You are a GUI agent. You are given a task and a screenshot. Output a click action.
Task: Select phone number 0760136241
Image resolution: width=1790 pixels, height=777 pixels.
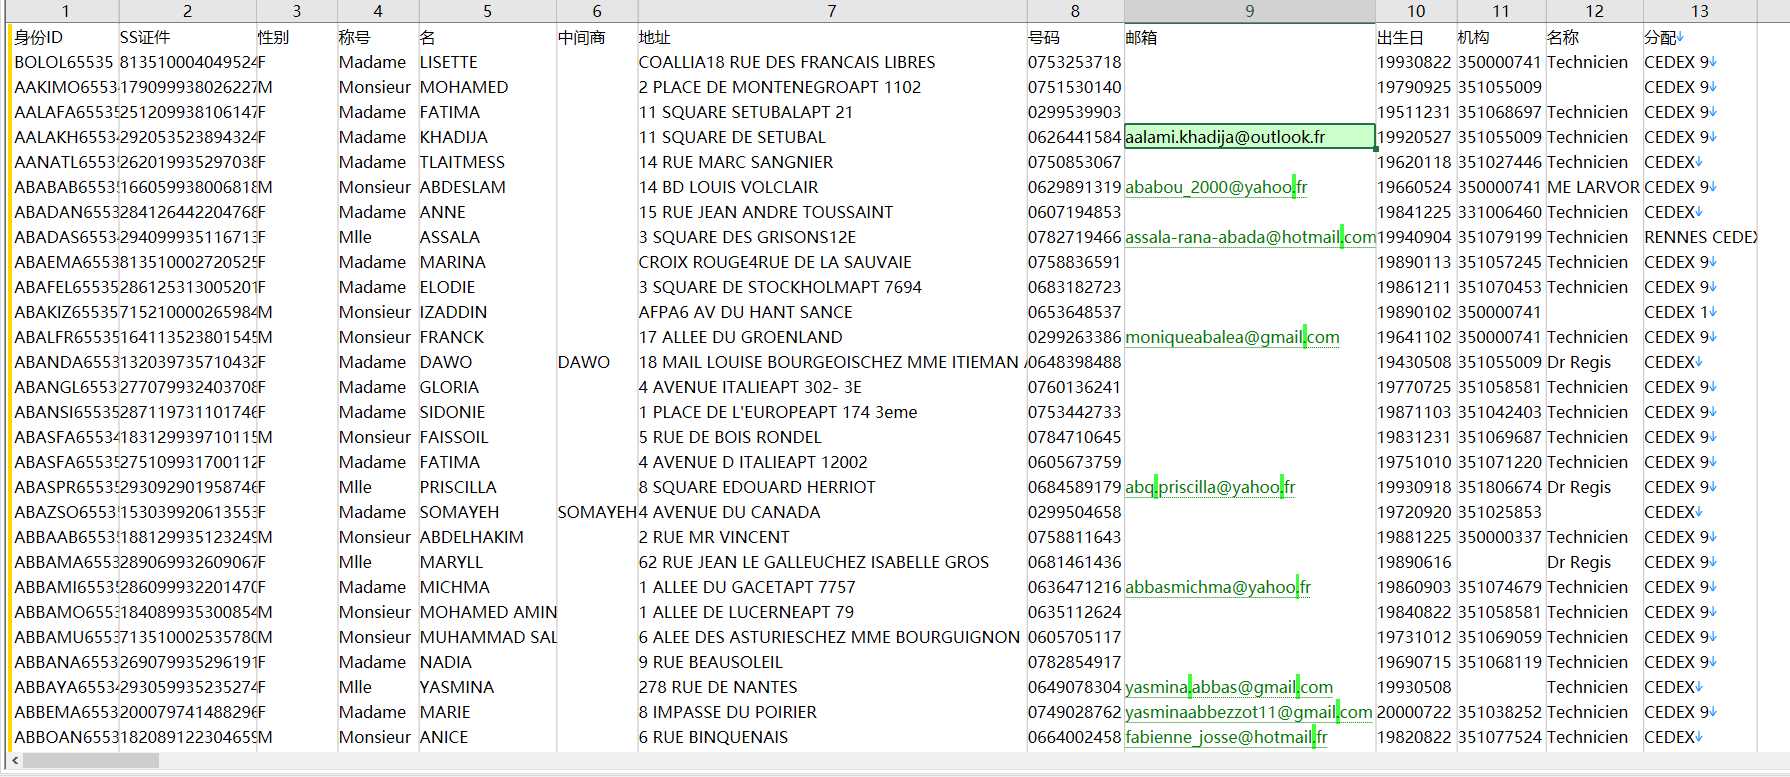(x=1075, y=387)
